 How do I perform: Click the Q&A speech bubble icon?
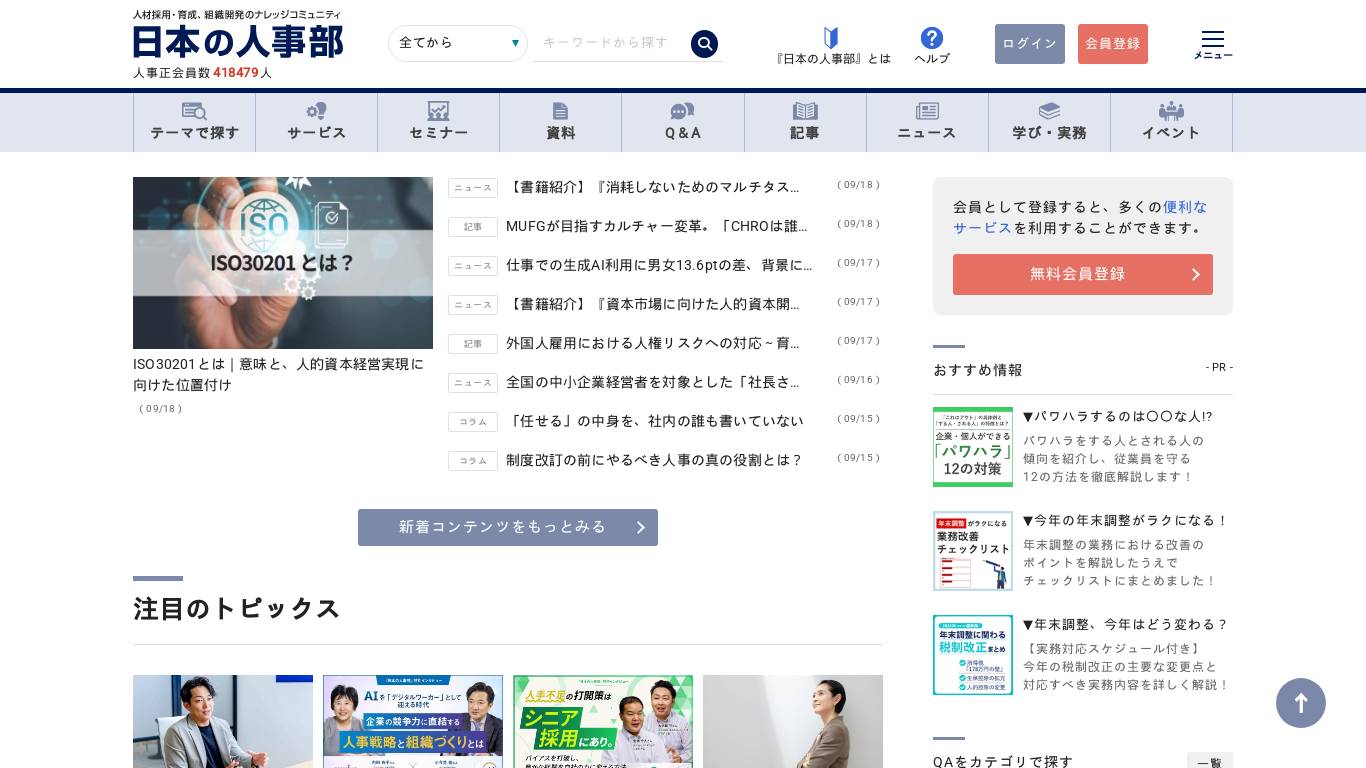click(x=683, y=111)
